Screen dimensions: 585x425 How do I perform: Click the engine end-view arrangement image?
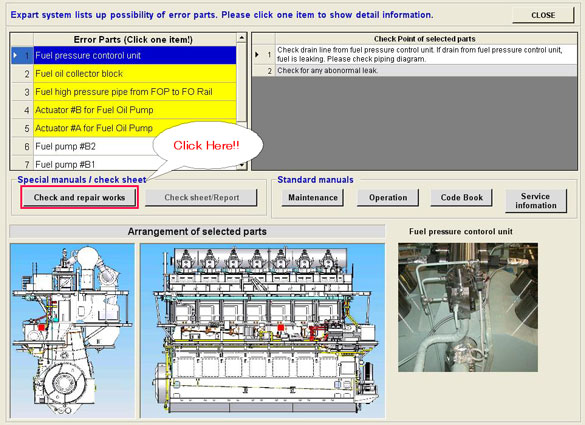click(x=72, y=331)
